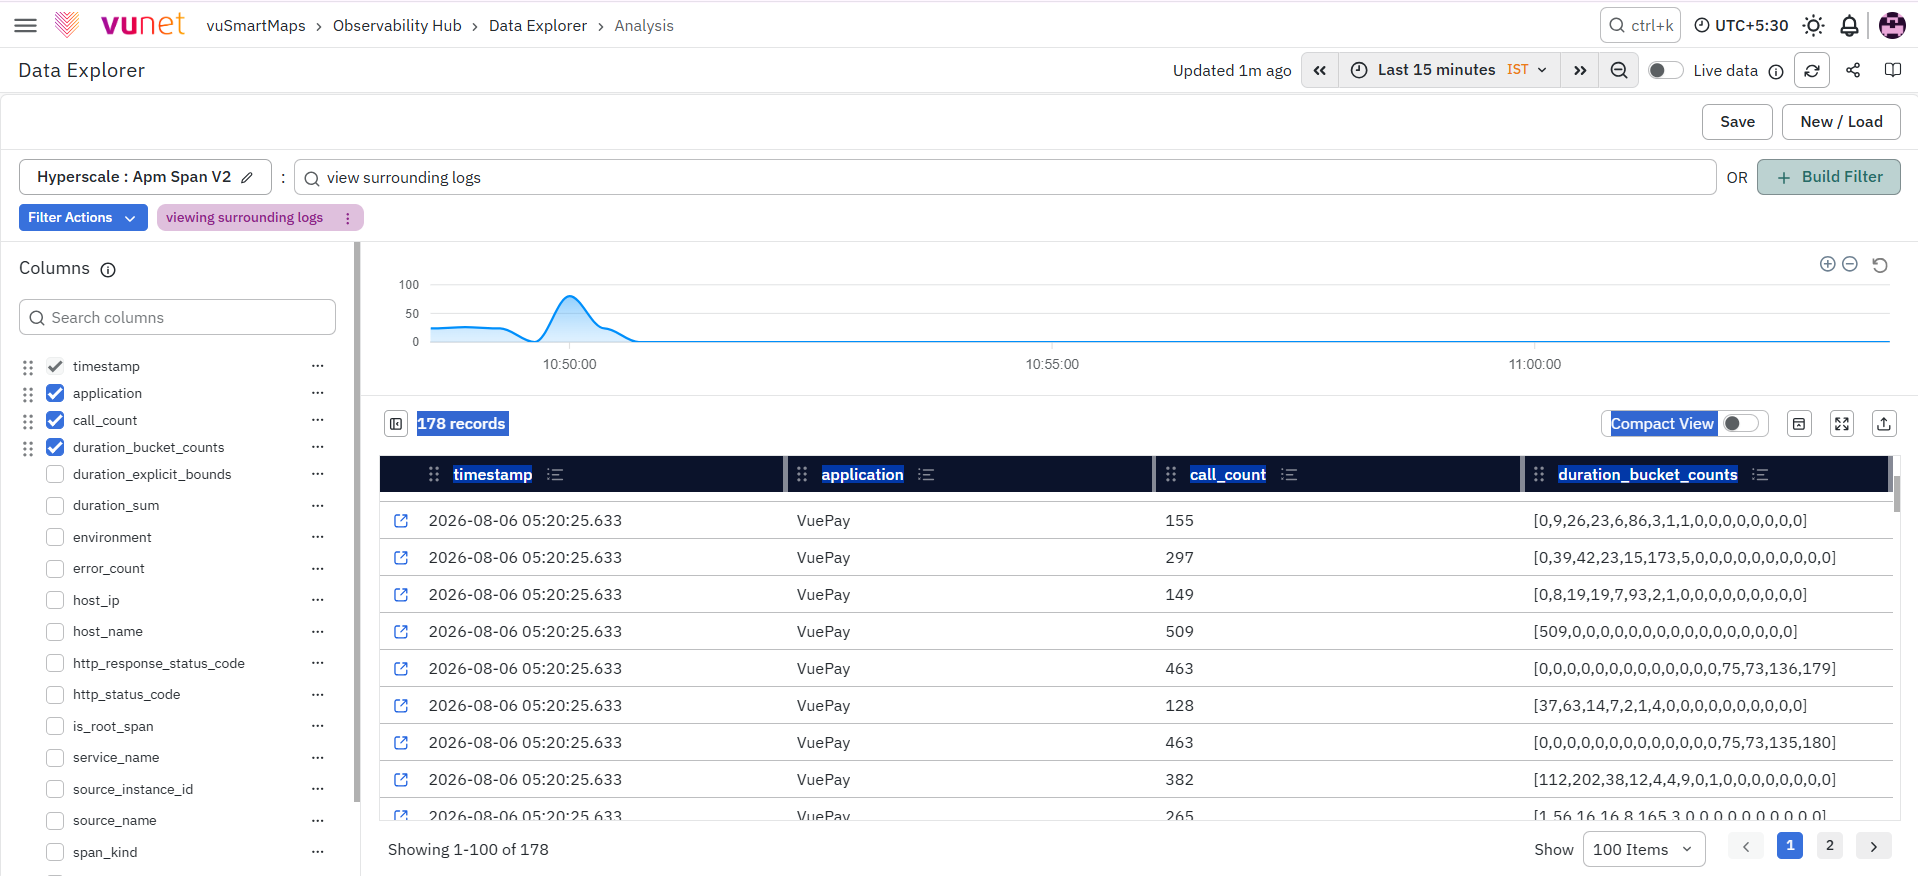Export records using the upload icon
This screenshot has height=876, width=1918.
1884,424
